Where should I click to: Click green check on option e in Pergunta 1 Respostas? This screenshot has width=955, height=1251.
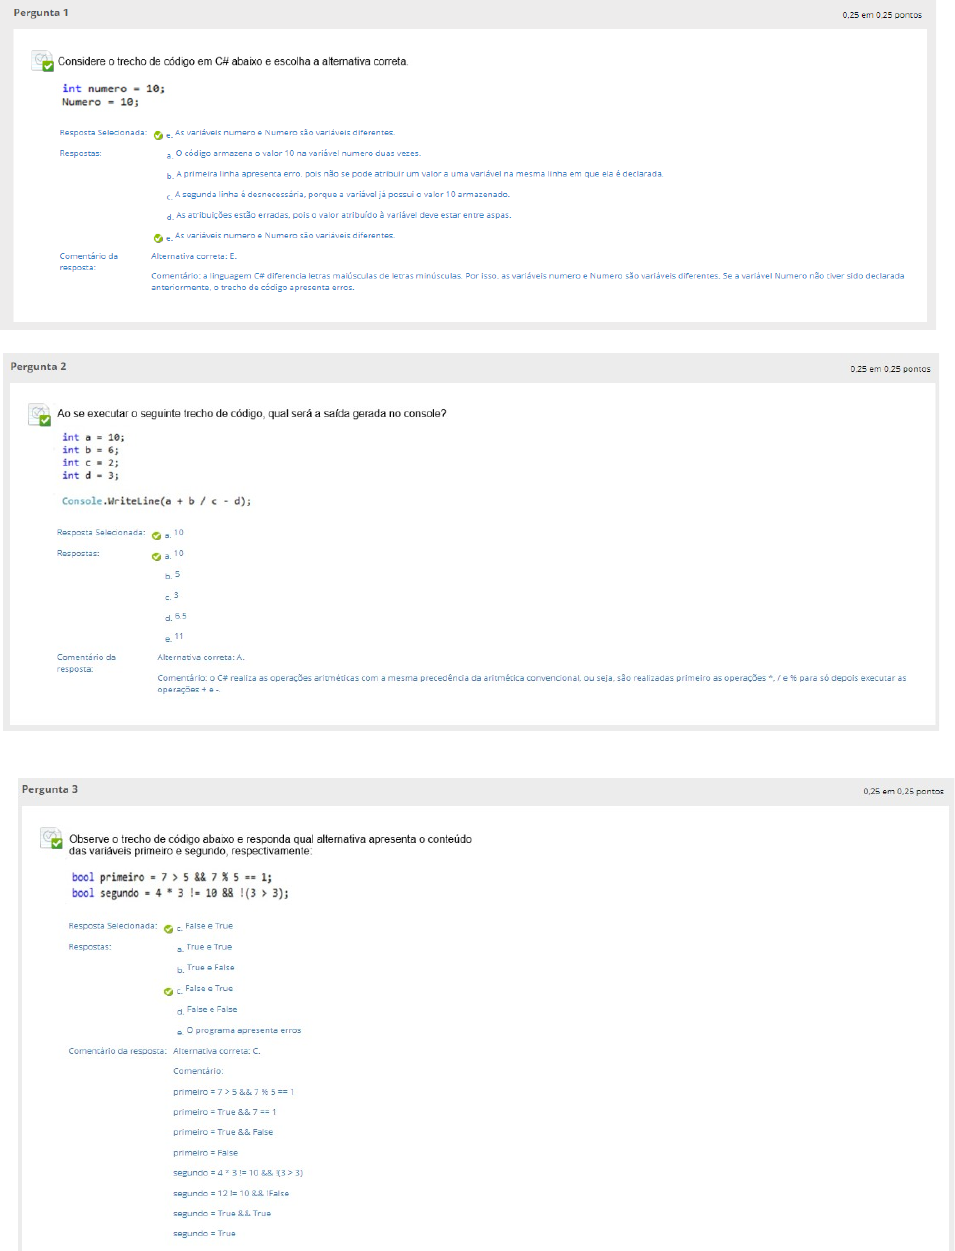pyautogui.click(x=158, y=238)
